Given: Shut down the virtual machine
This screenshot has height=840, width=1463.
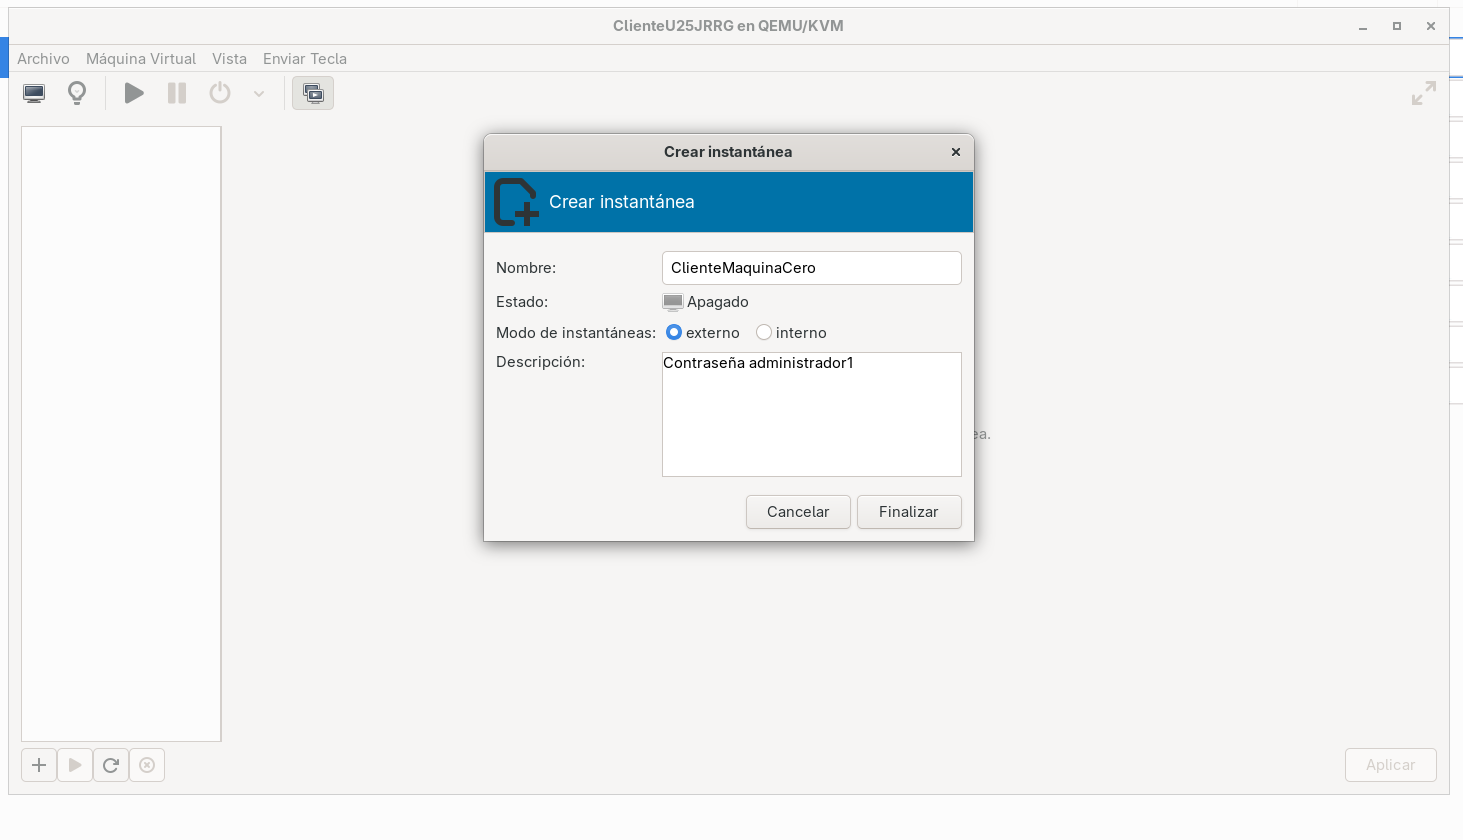Looking at the screenshot, I should tap(220, 94).
